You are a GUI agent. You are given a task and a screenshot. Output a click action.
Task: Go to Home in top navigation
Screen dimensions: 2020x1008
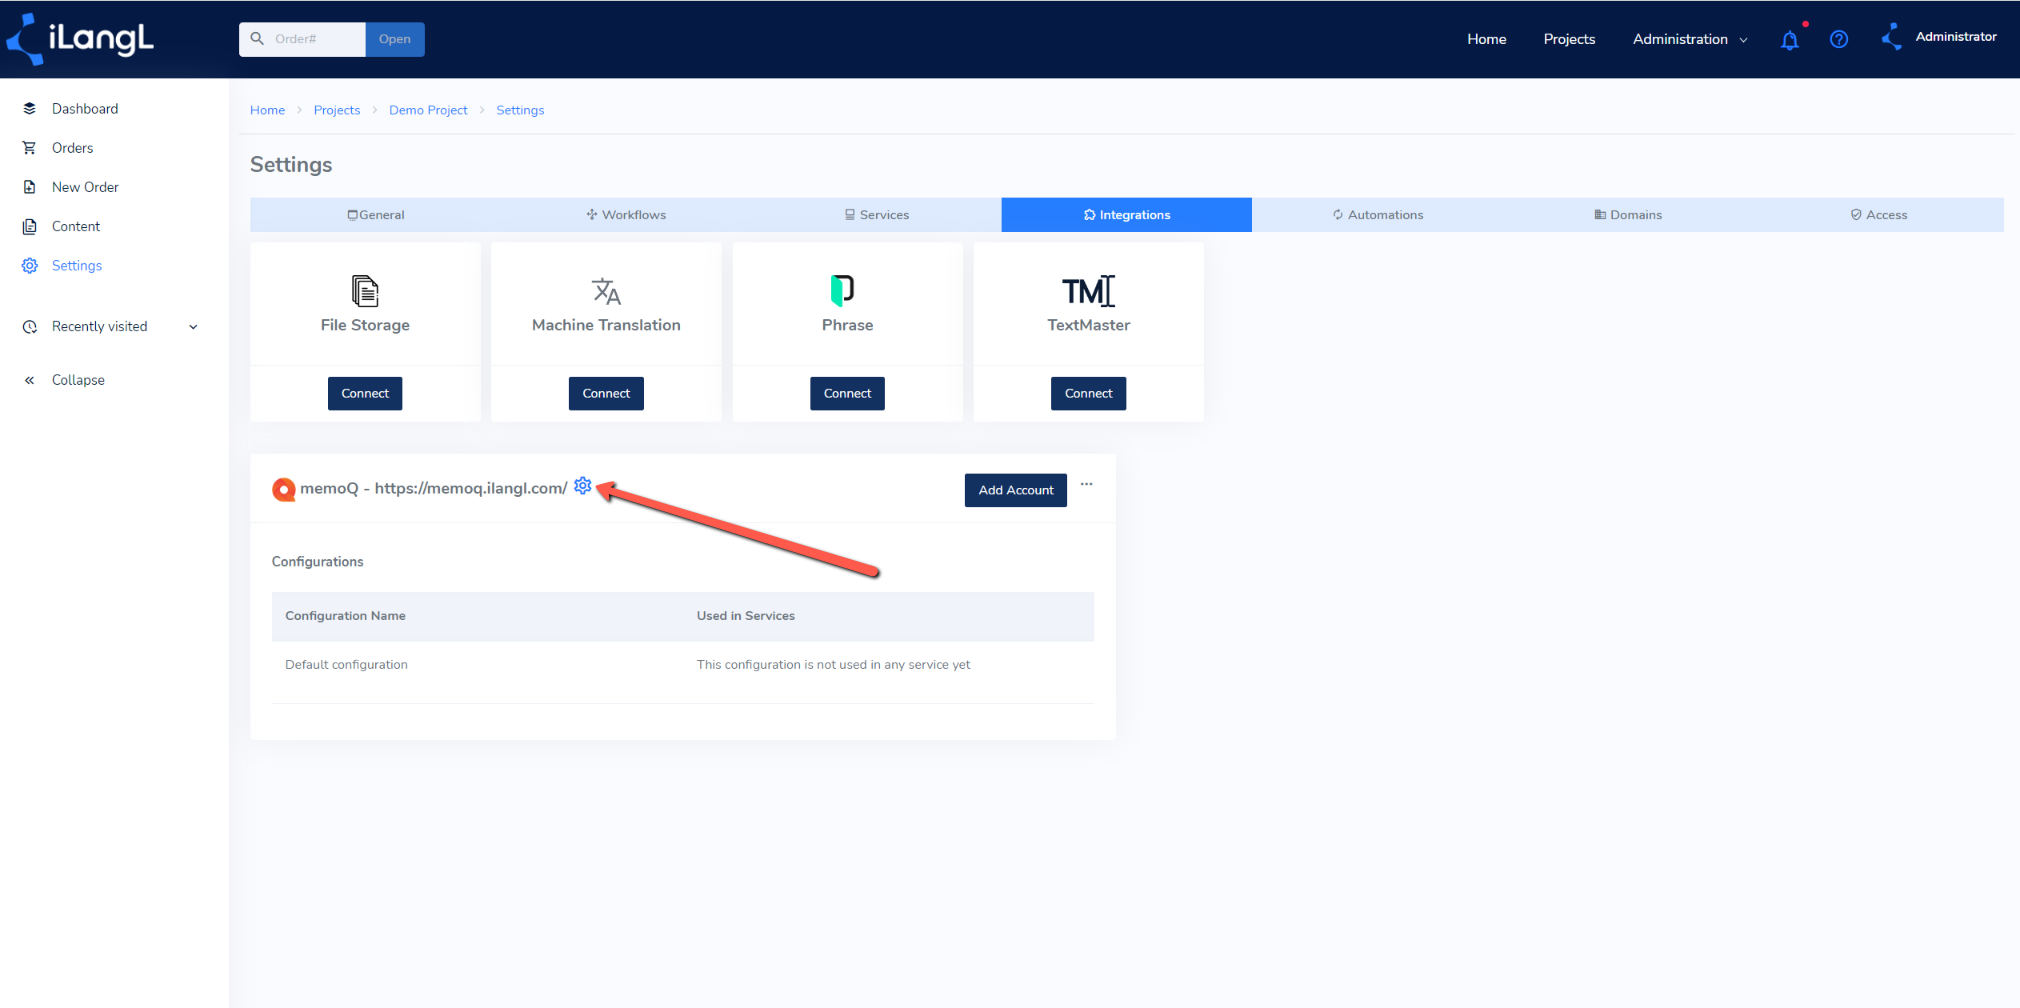tap(1487, 39)
